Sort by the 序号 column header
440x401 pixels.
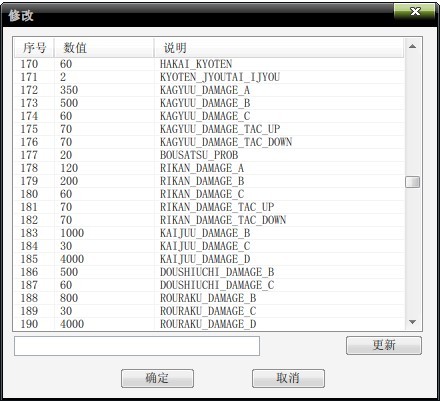[x=34, y=48]
